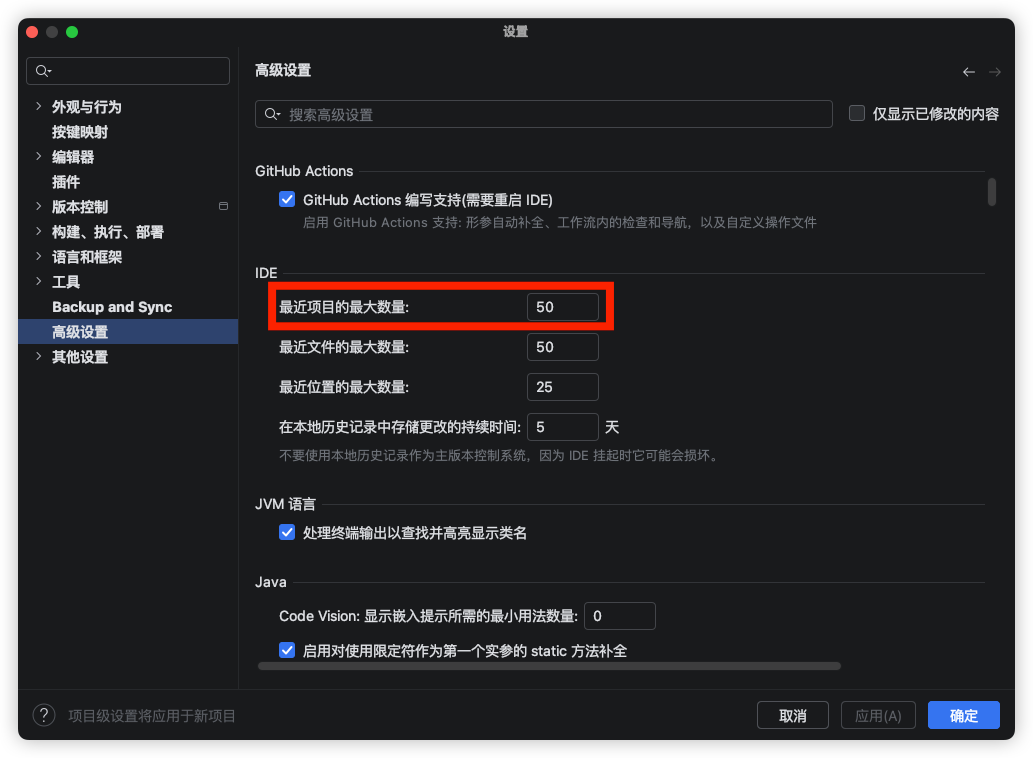Expand the 其他设置 tree node
1033x758 pixels.
click(38, 357)
